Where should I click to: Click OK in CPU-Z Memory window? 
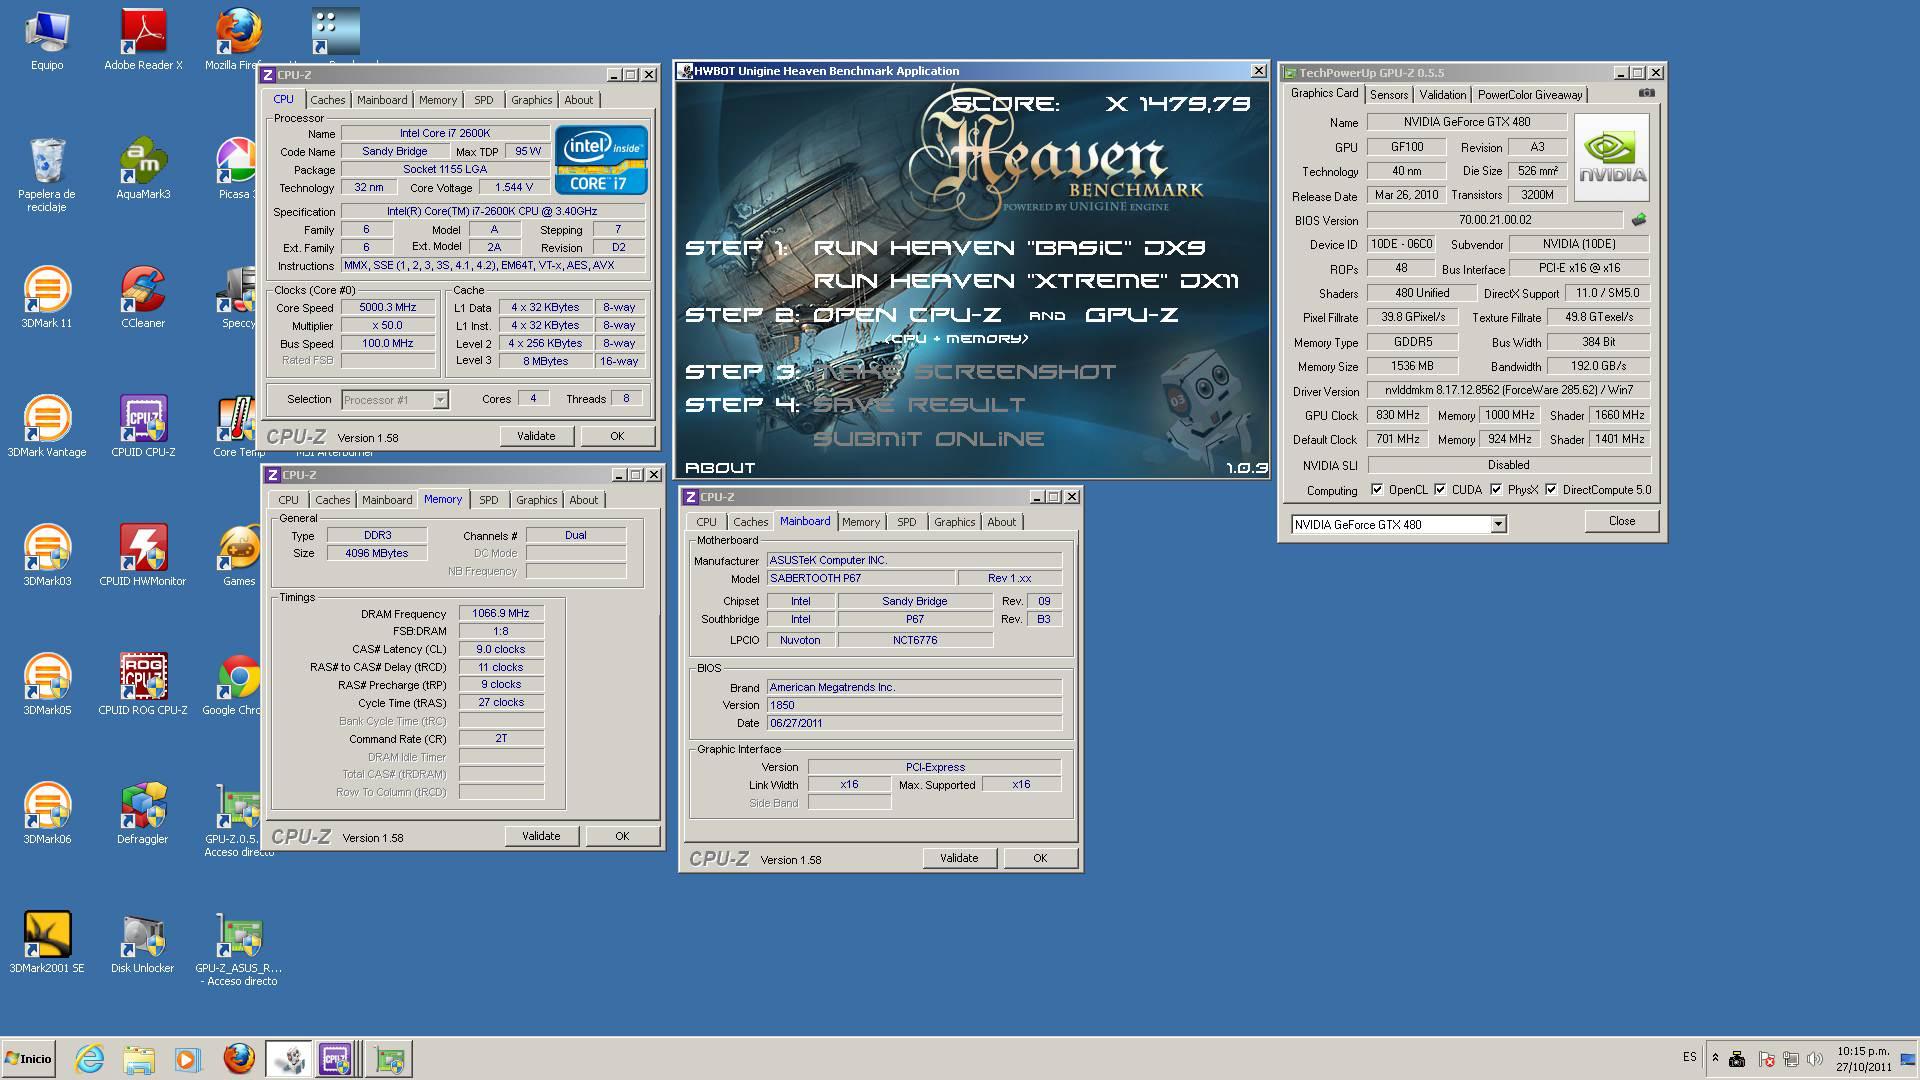tap(622, 836)
